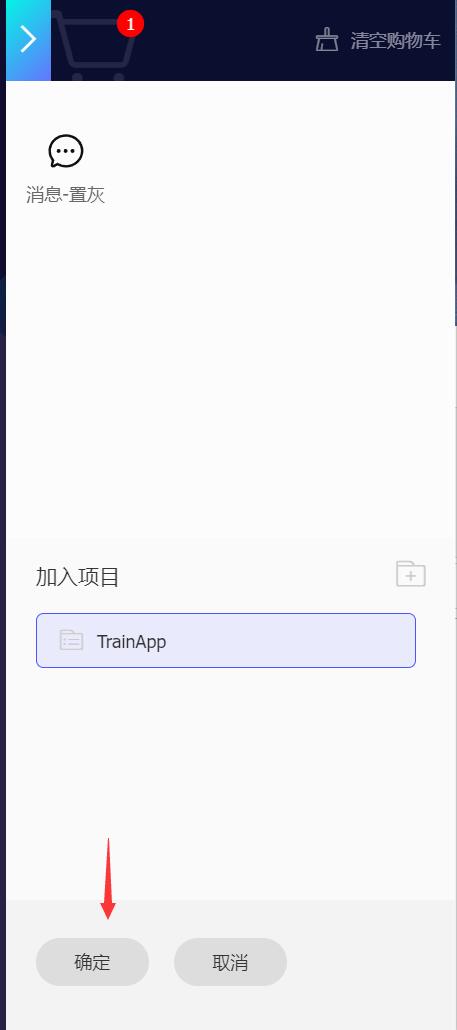Click the 消息-置灰 item label

66,195
